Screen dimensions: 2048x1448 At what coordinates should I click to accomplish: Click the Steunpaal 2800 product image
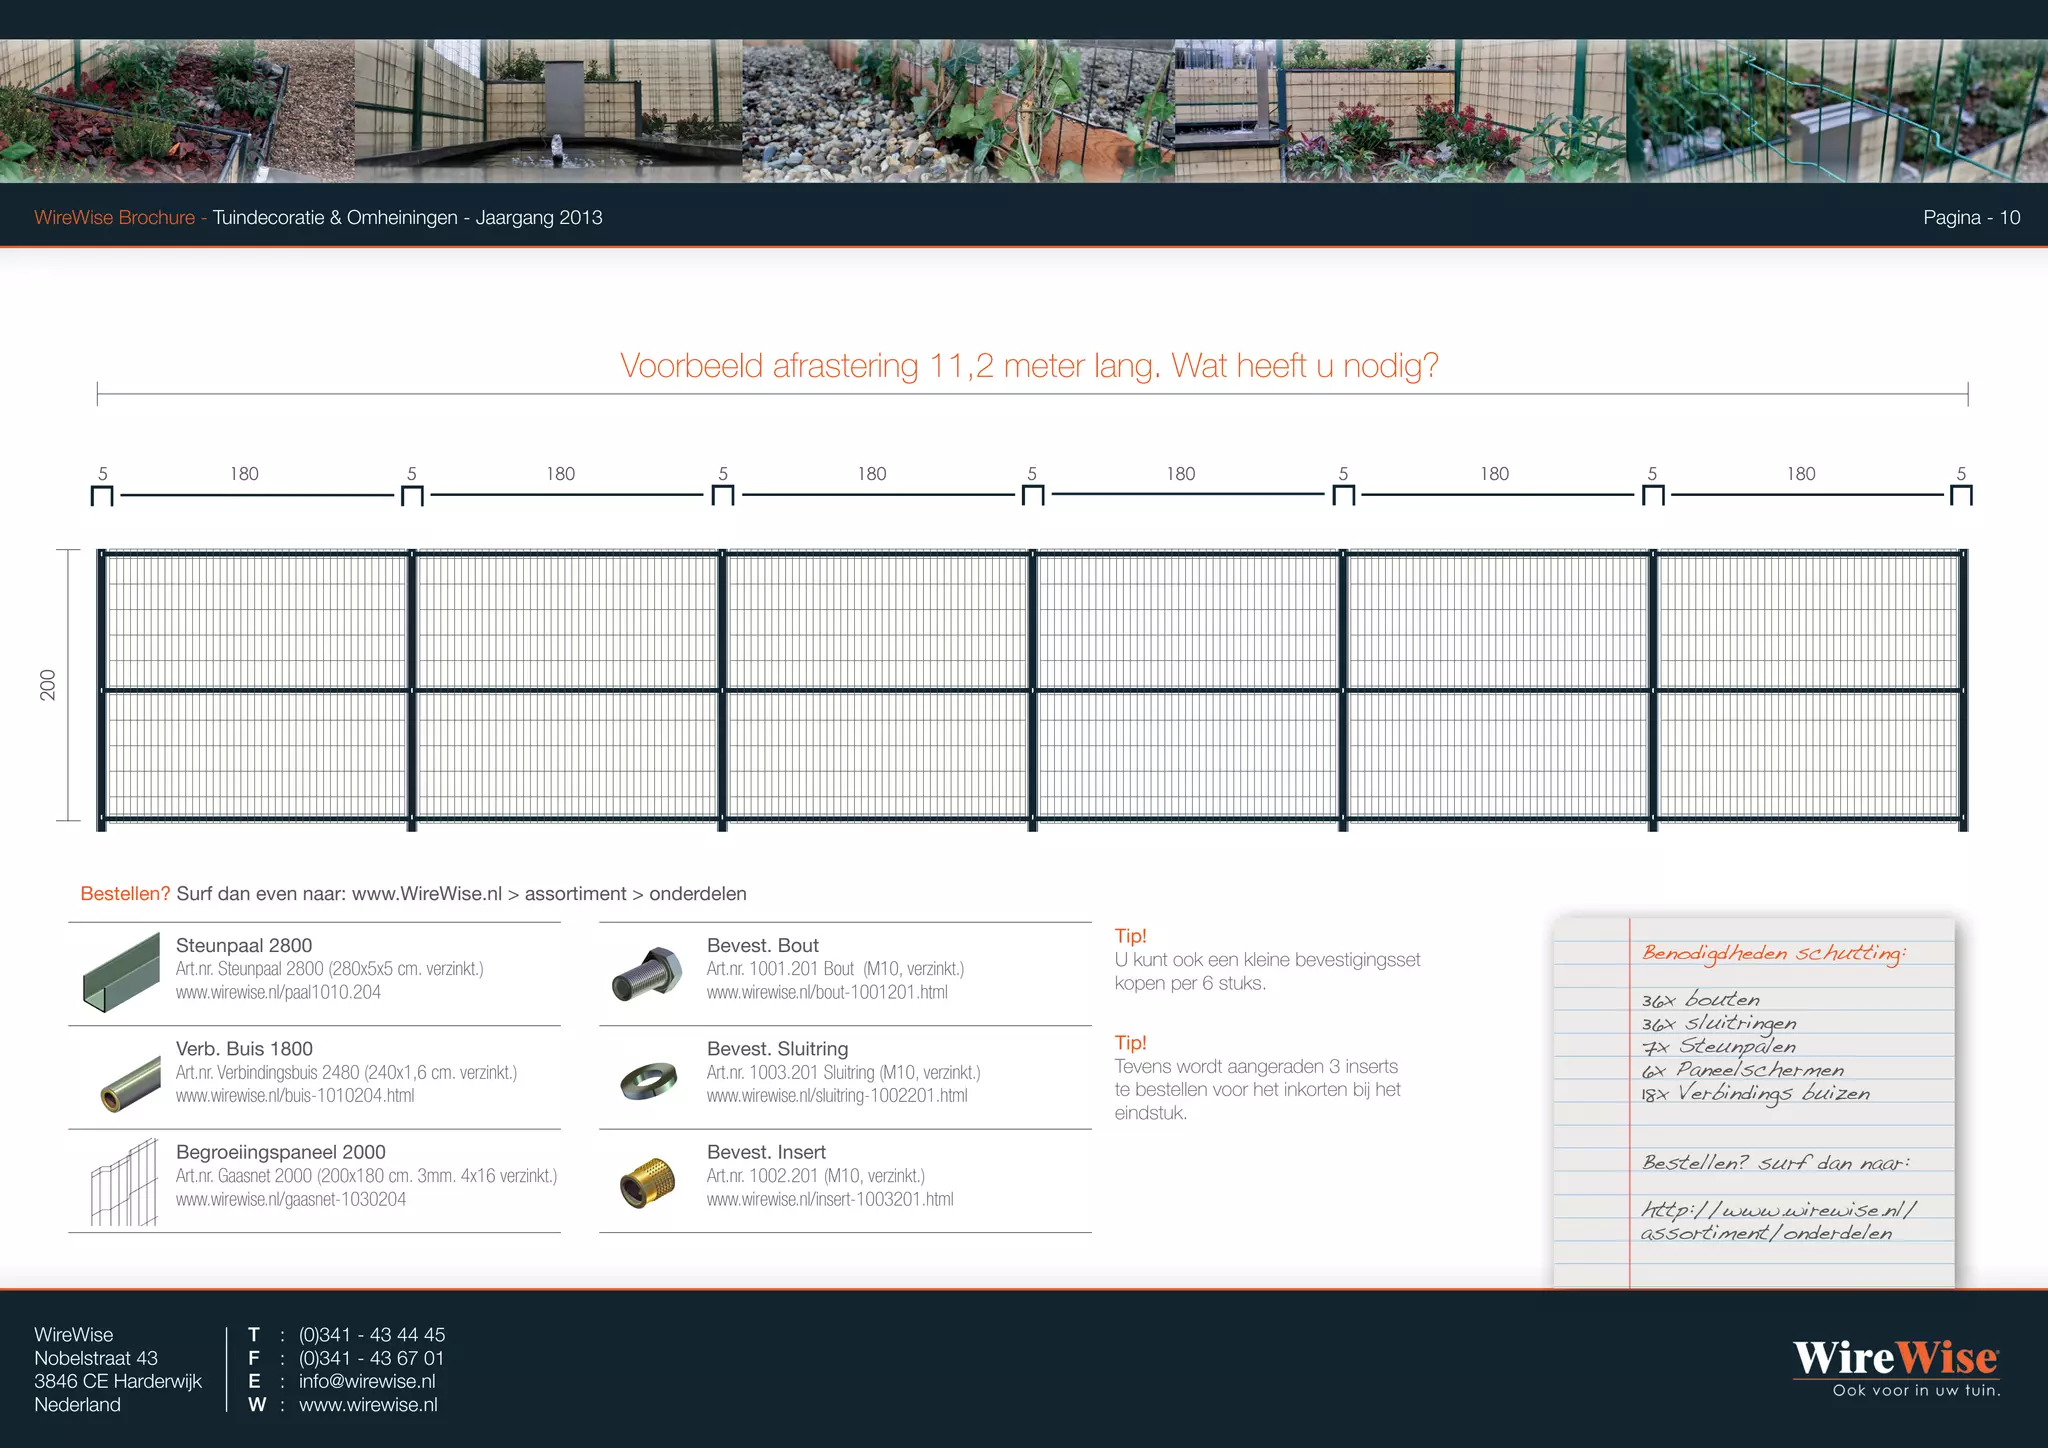tap(121, 972)
